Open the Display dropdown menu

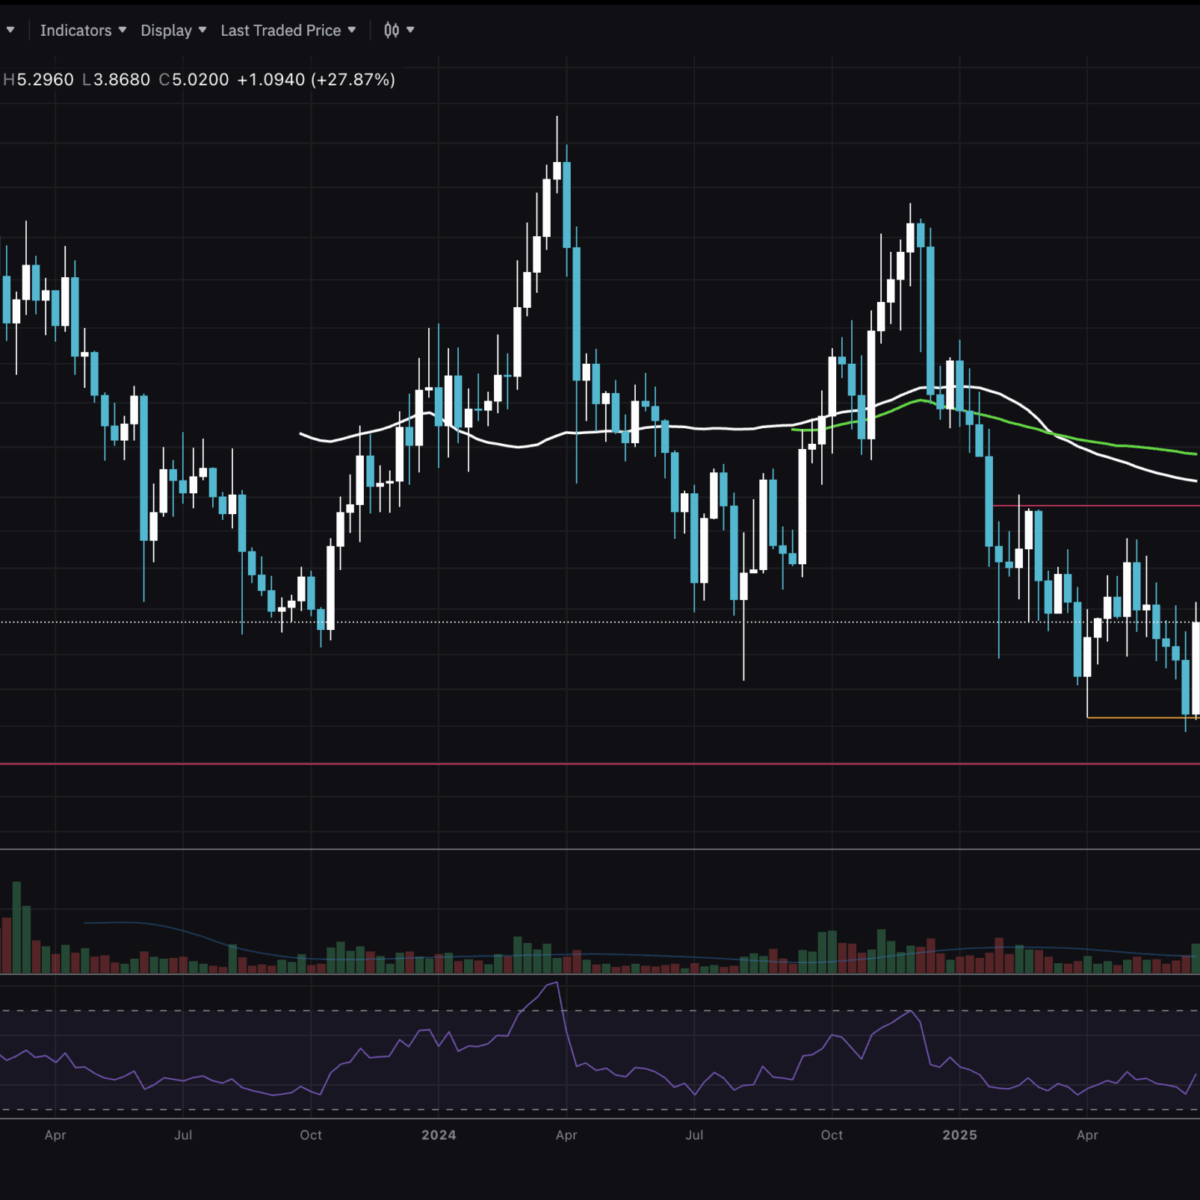point(173,30)
